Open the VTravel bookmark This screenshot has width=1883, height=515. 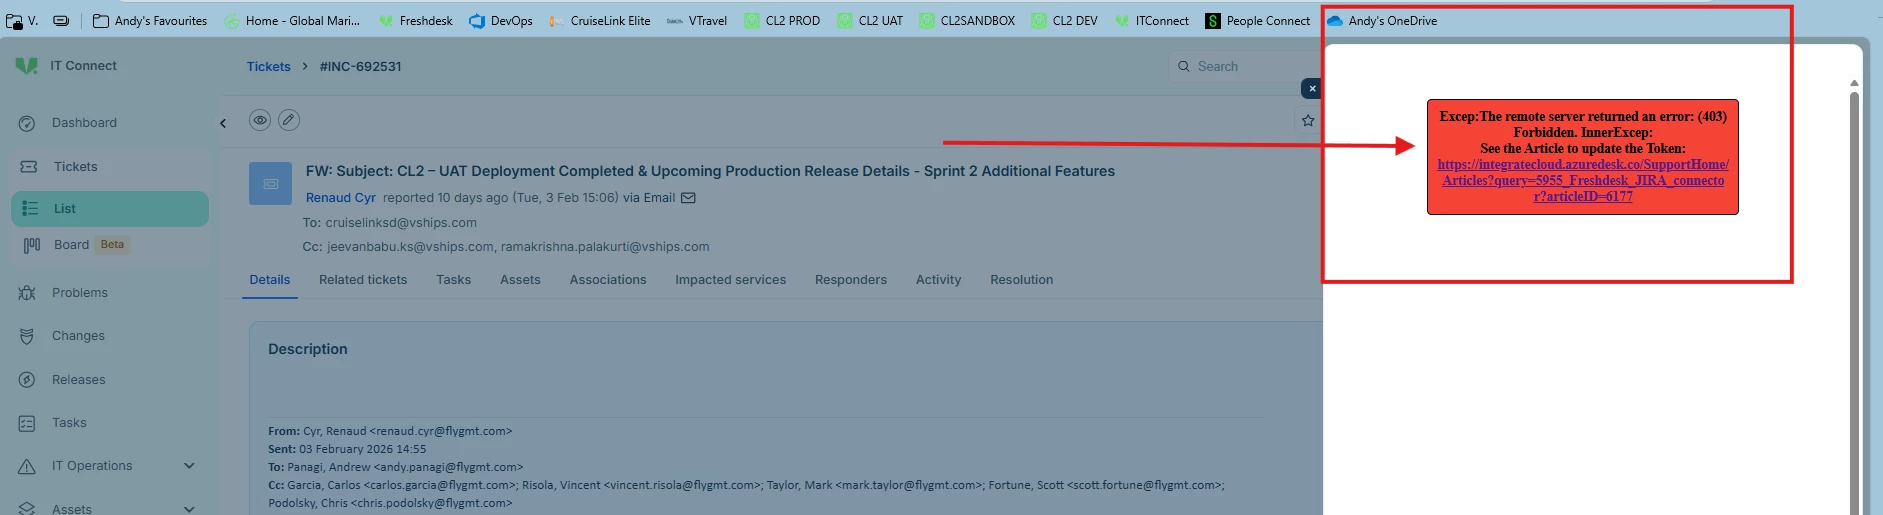pyautogui.click(x=697, y=20)
